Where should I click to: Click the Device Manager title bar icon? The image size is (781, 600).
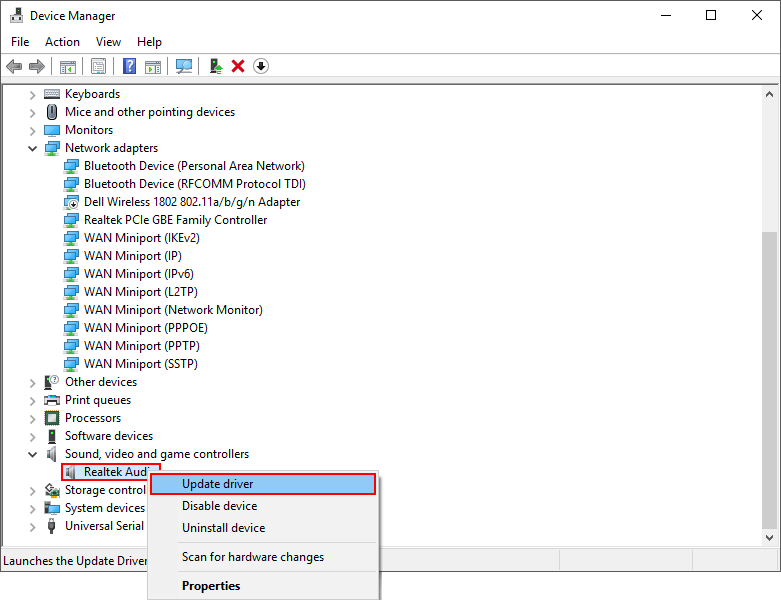(x=16, y=15)
